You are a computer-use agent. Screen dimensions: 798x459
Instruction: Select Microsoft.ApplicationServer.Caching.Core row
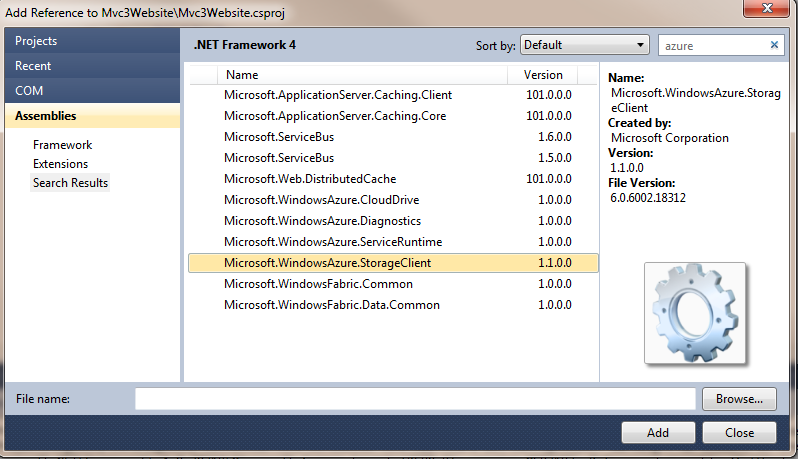(x=393, y=116)
